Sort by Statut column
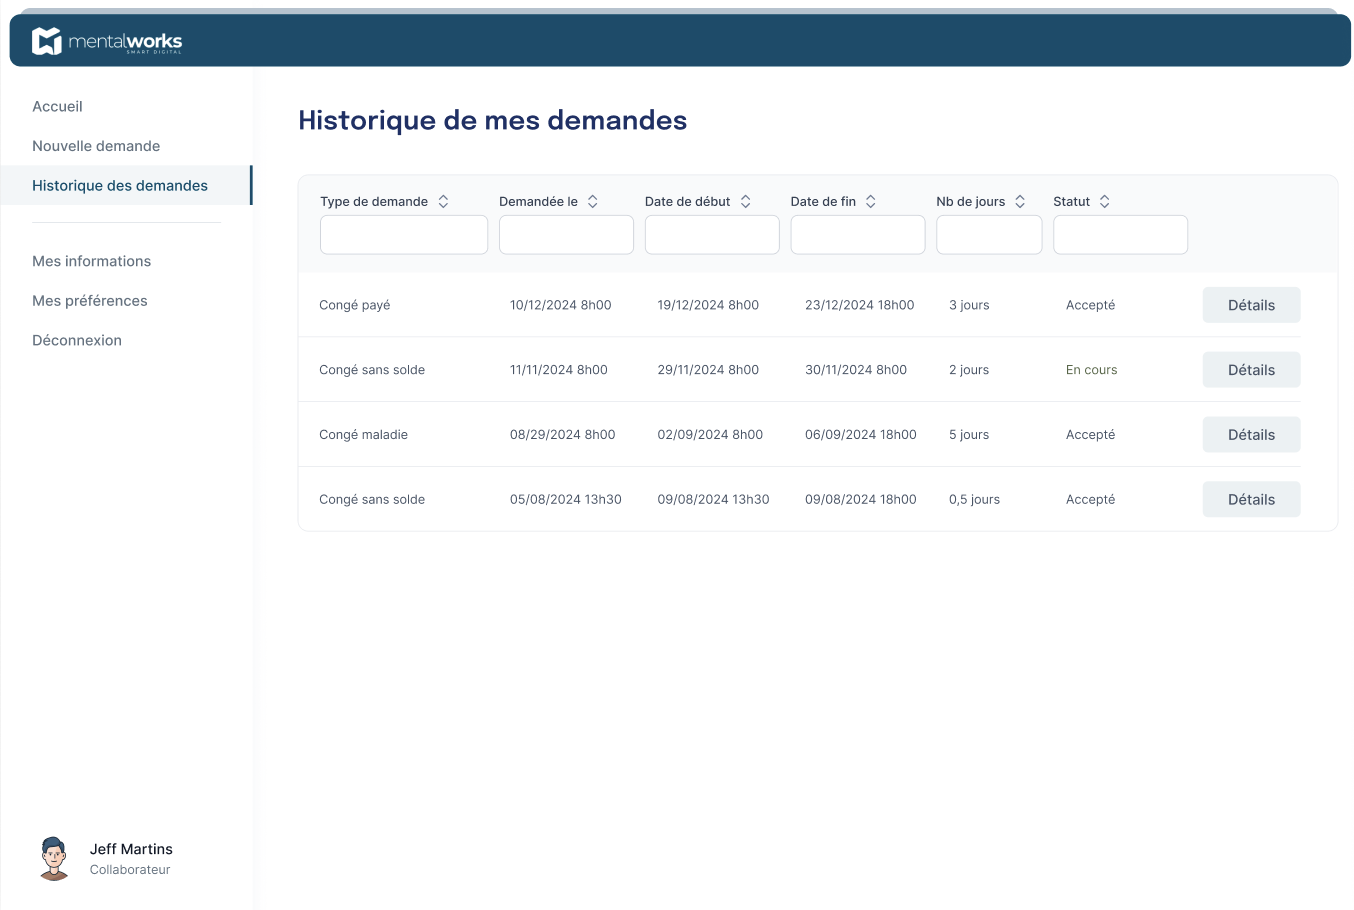Screen dimensions: 1354x910 [x=1104, y=201]
